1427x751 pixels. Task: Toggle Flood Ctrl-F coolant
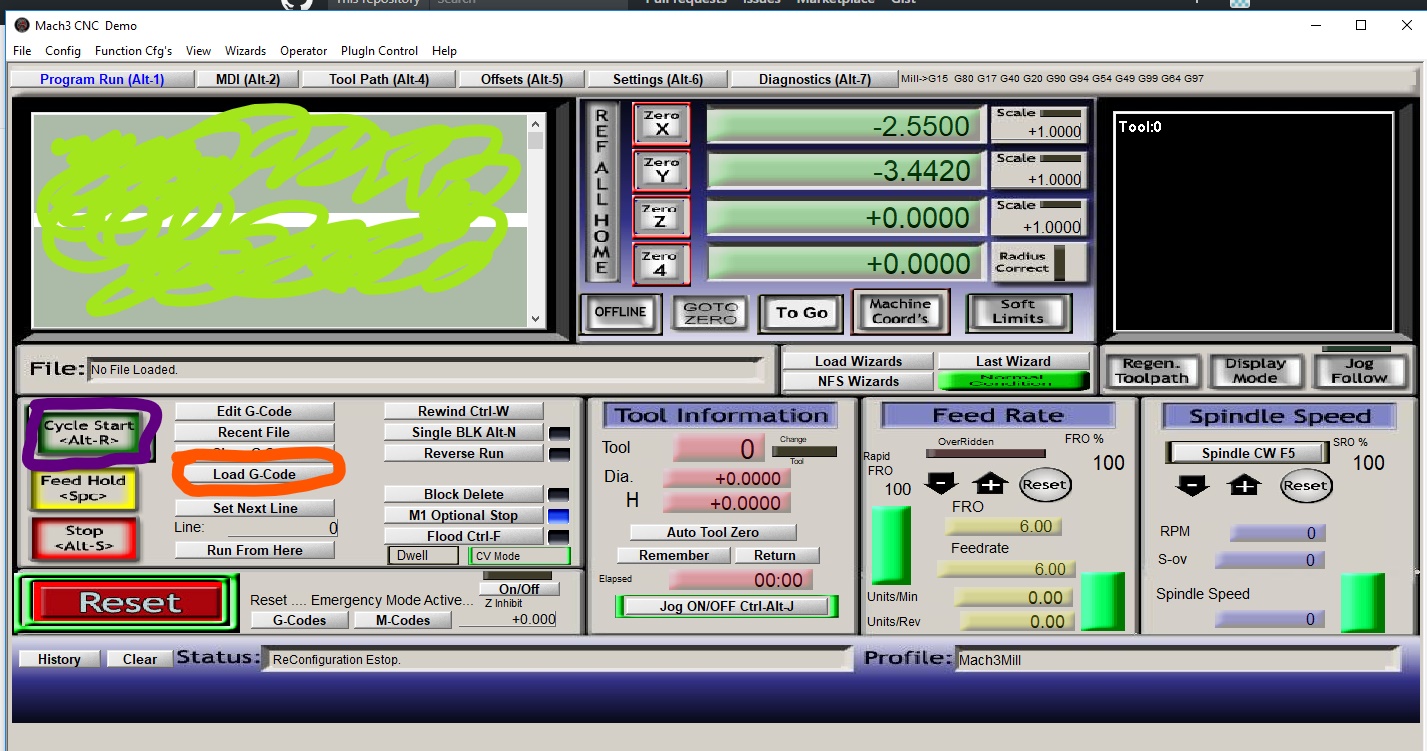click(x=464, y=536)
